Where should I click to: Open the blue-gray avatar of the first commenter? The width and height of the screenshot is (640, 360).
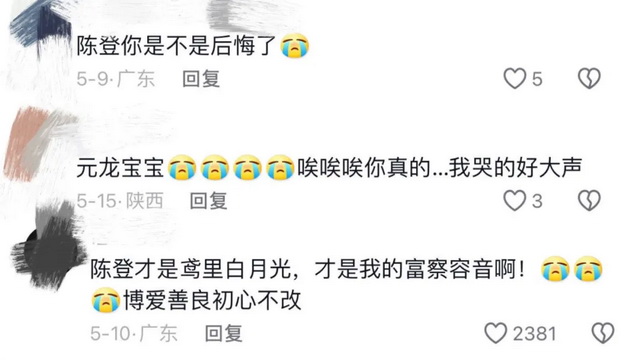41,29
